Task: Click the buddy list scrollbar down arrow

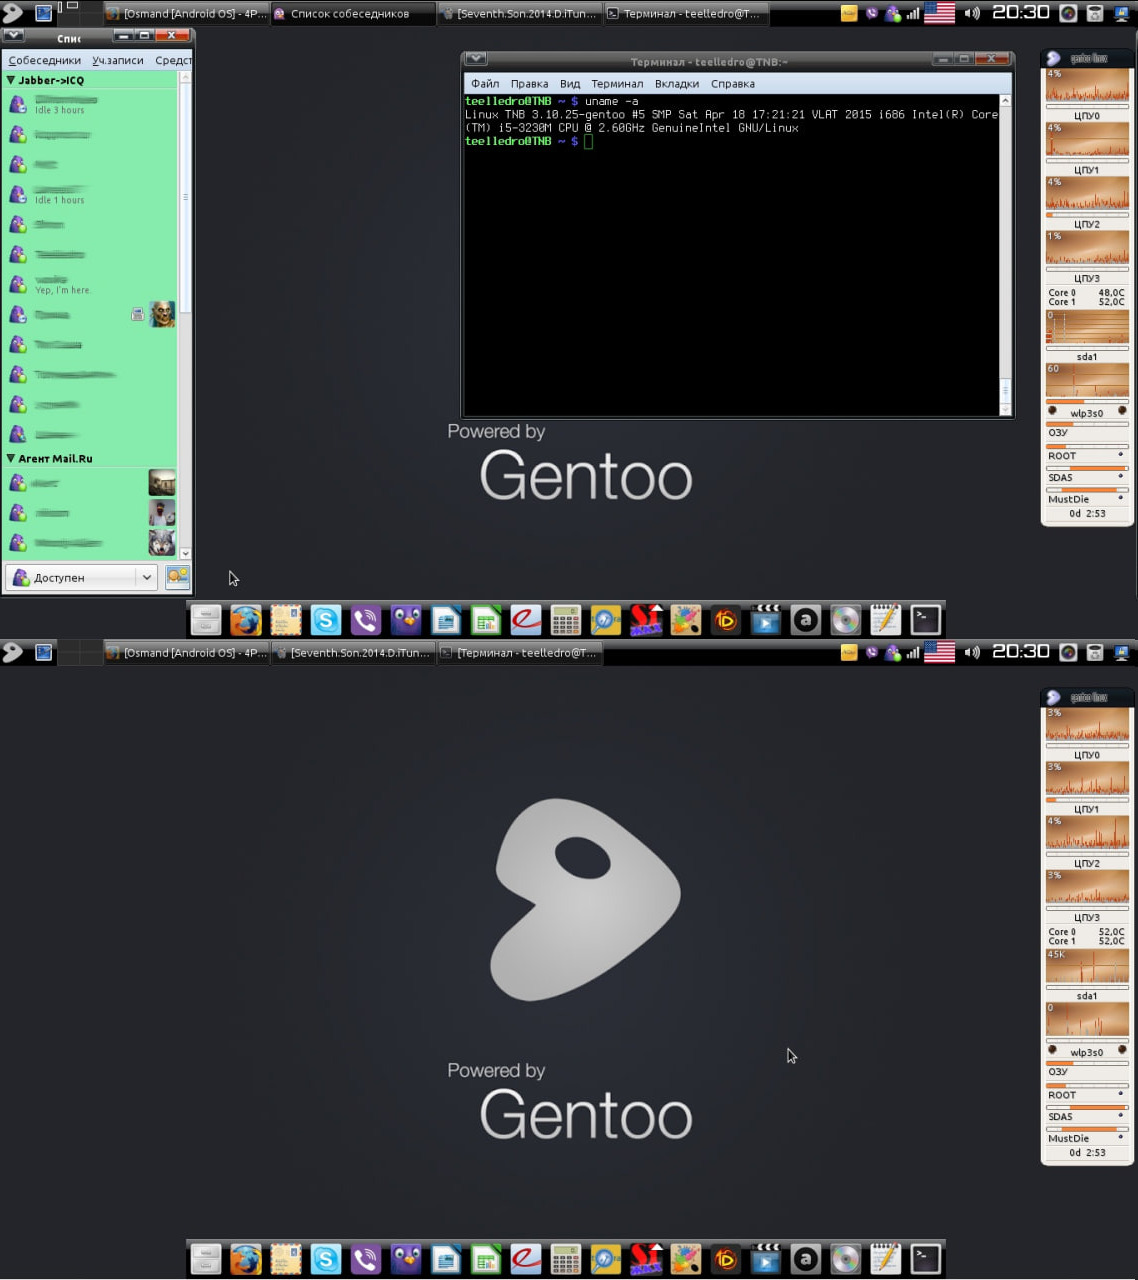Action: 185,553
